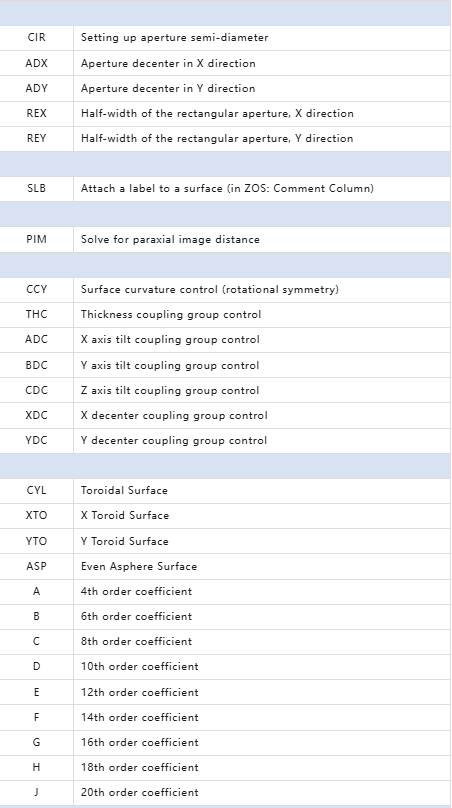Screen dimensions: 452x808
Task: Select the CCY surface curvature control description
Action: 210,290
